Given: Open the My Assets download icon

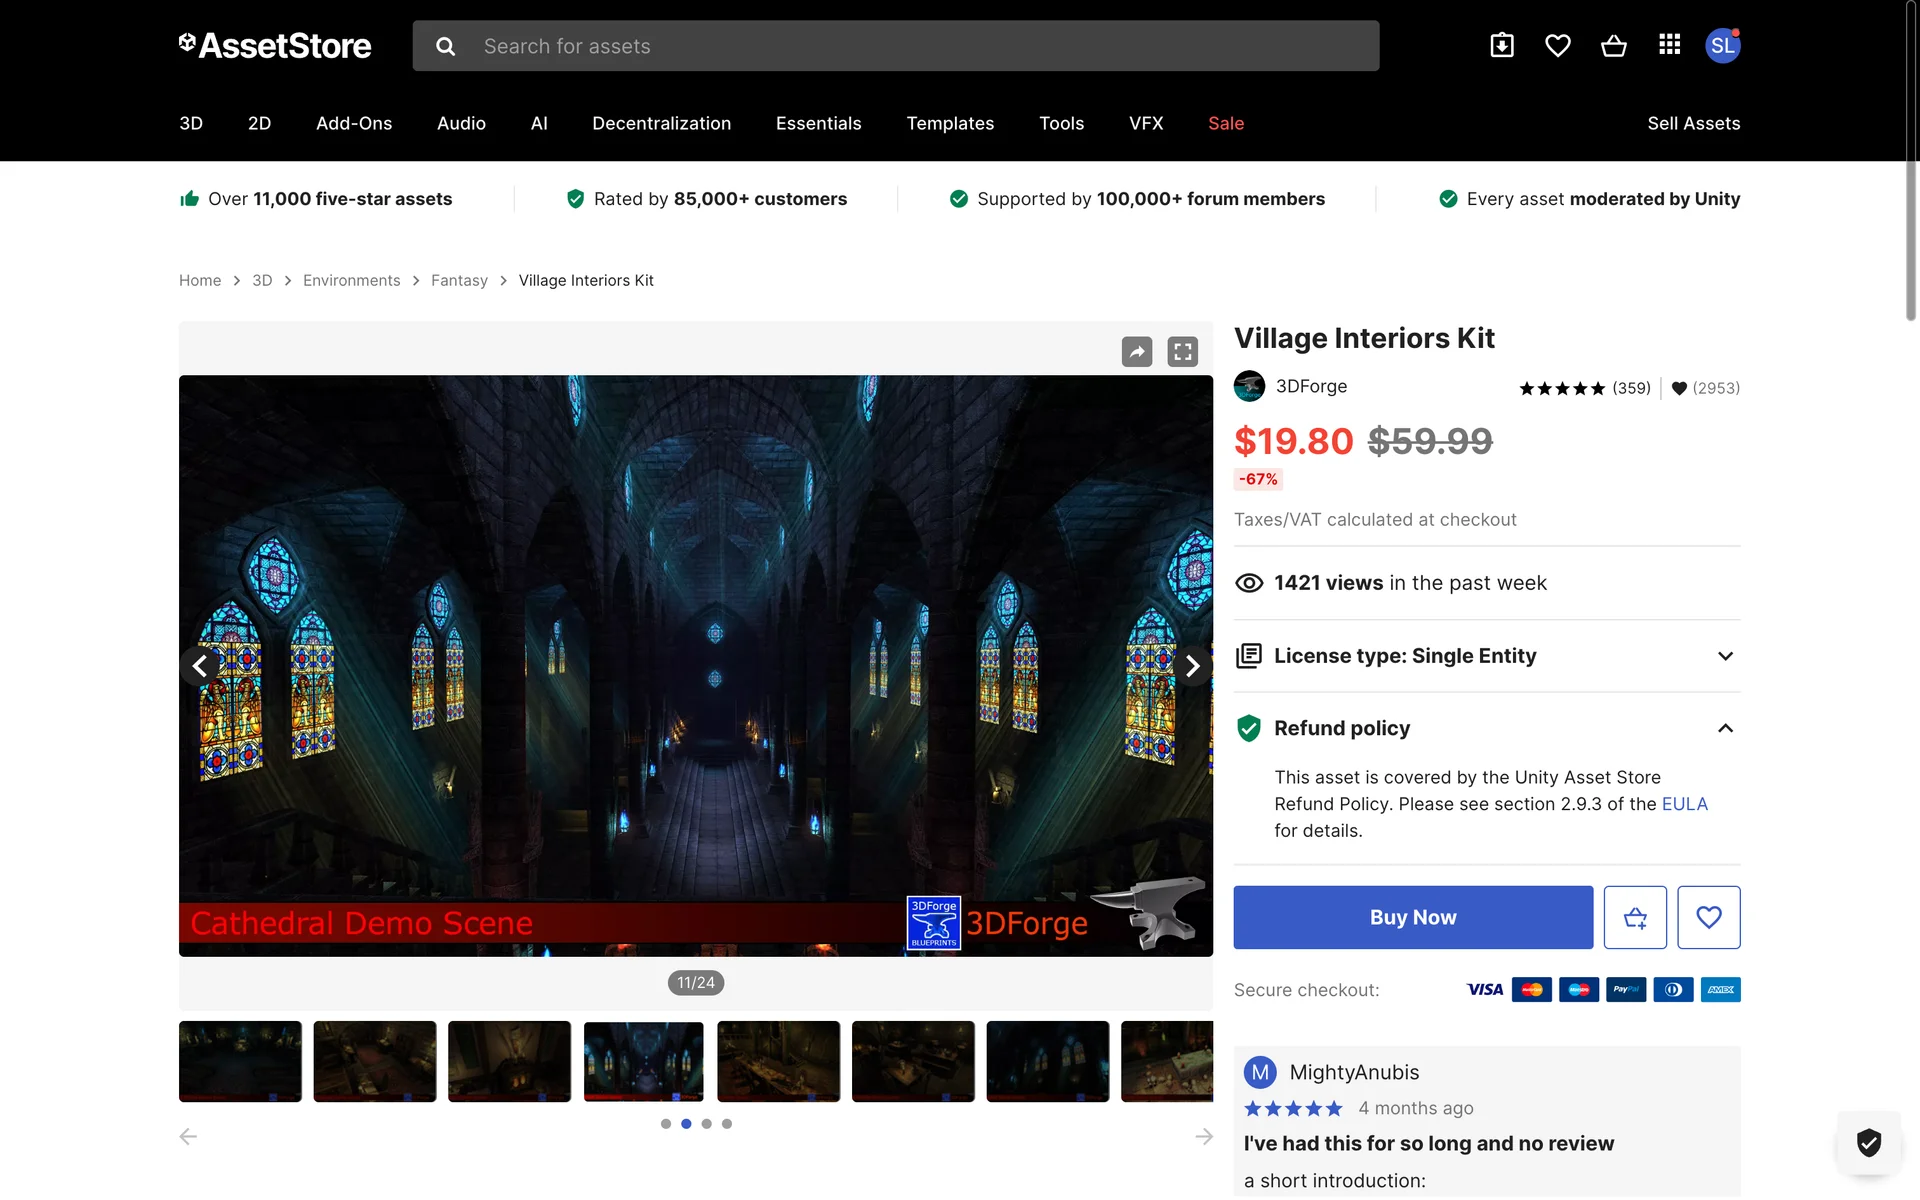Looking at the screenshot, I should point(1501,46).
